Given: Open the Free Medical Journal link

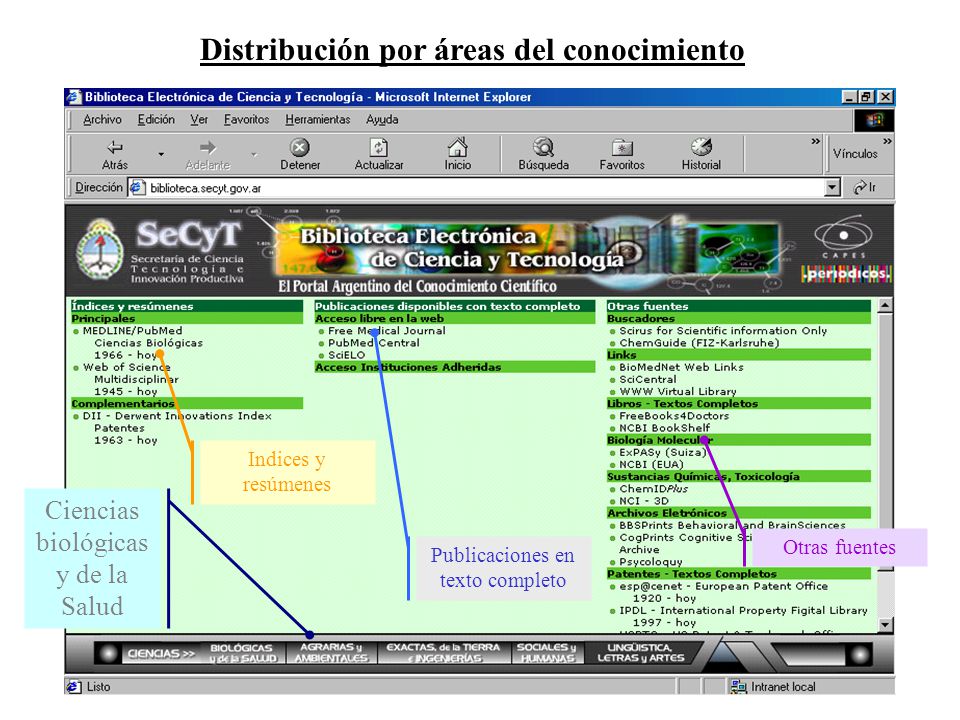Looking at the screenshot, I should pos(386,331).
